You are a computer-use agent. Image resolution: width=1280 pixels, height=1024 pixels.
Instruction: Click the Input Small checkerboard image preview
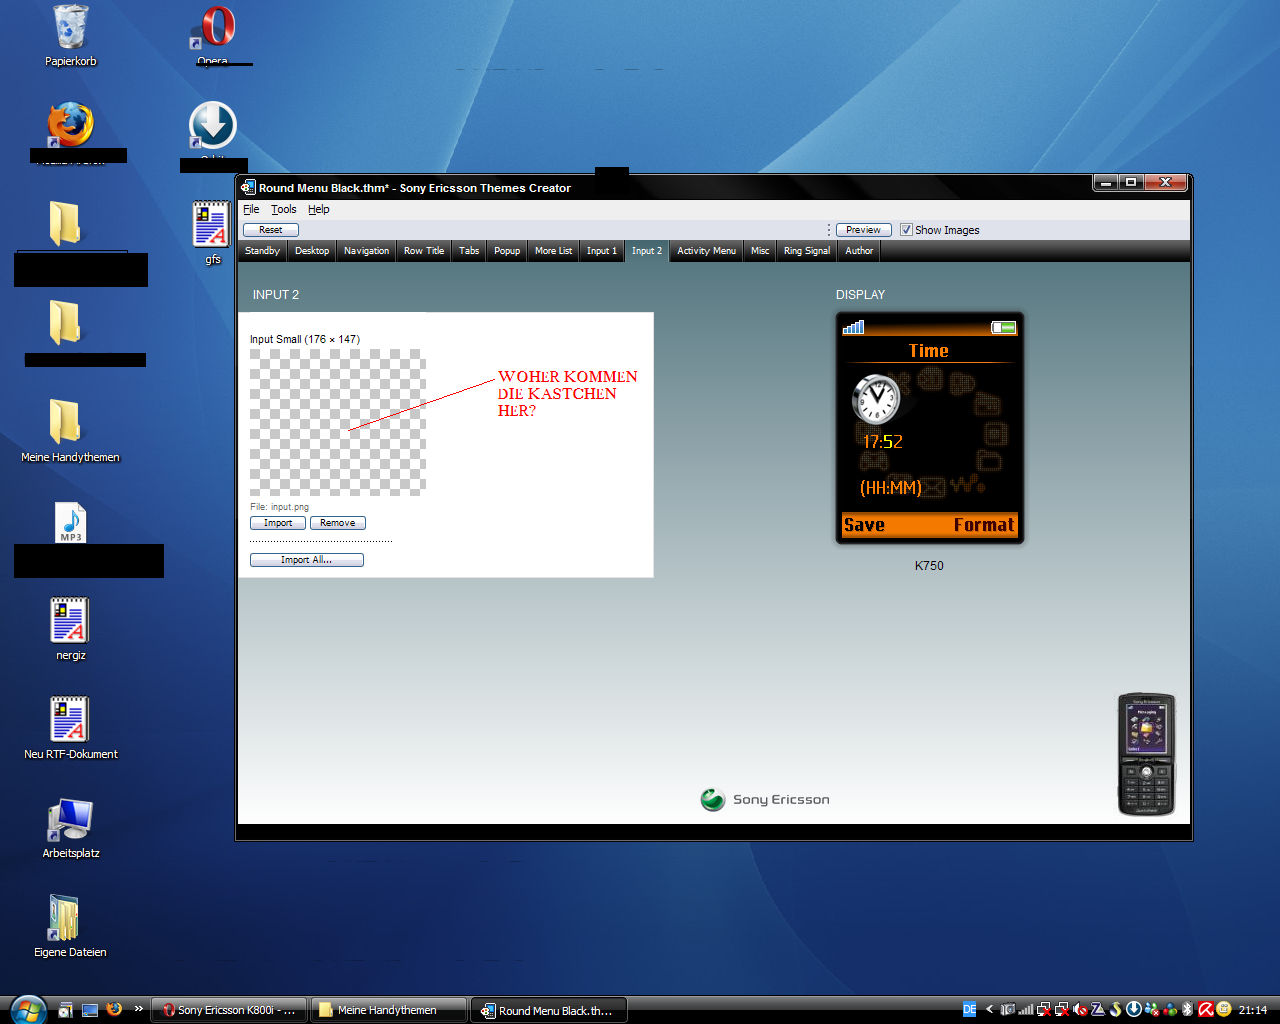338,422
